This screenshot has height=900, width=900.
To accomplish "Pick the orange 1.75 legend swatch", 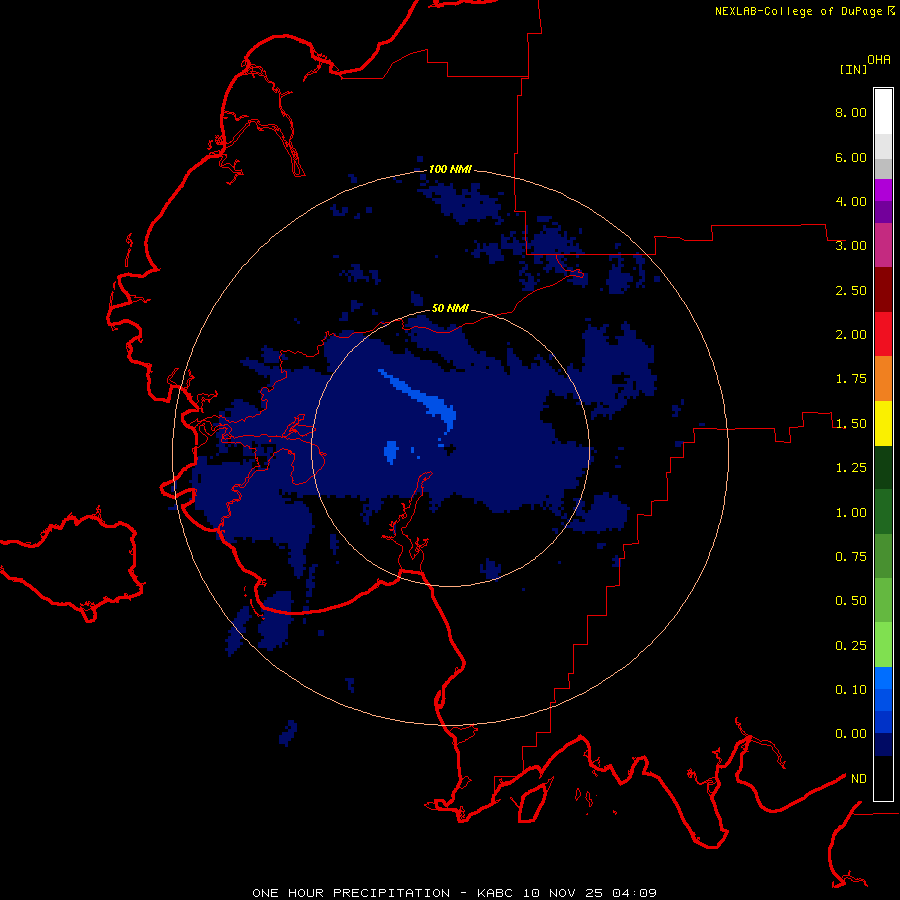I will (x=883, y=379).
